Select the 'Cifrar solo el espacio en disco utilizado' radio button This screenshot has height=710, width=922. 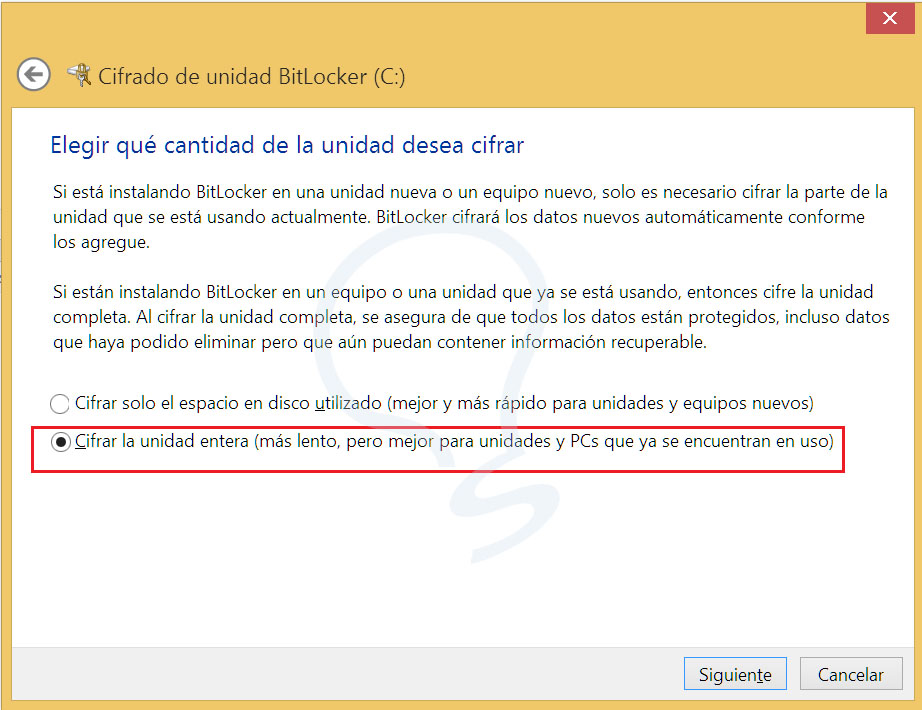(x=60, y=404)
